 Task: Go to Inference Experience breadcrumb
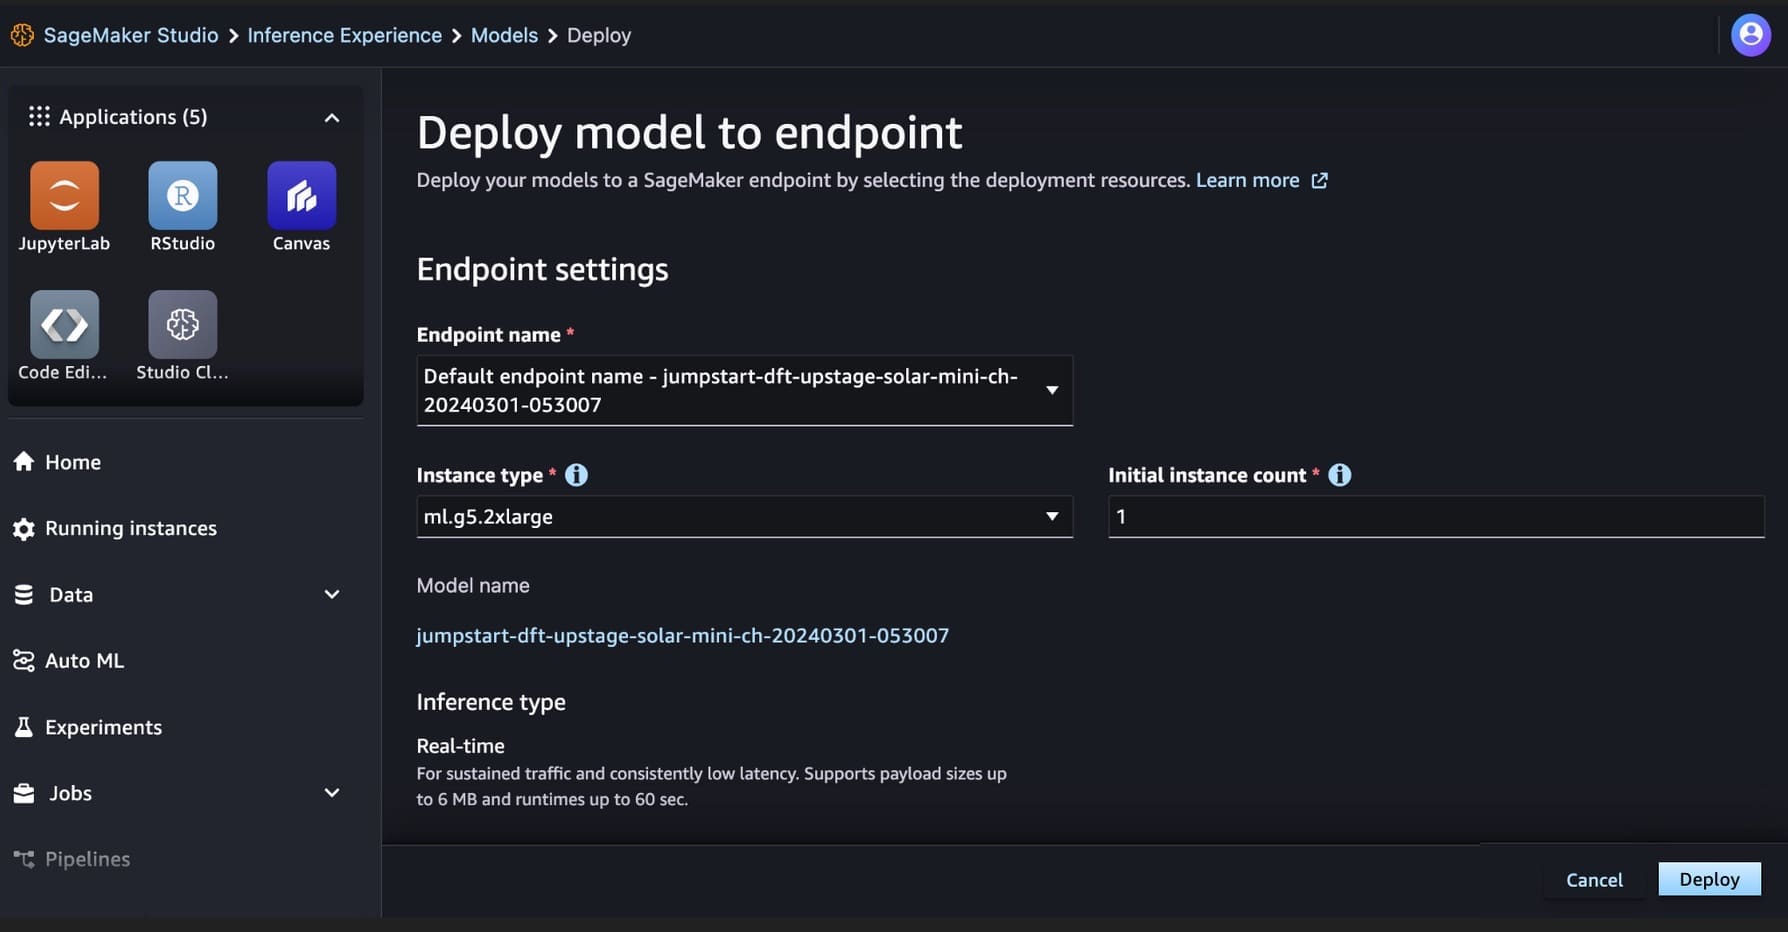click(x=345, y=35)
